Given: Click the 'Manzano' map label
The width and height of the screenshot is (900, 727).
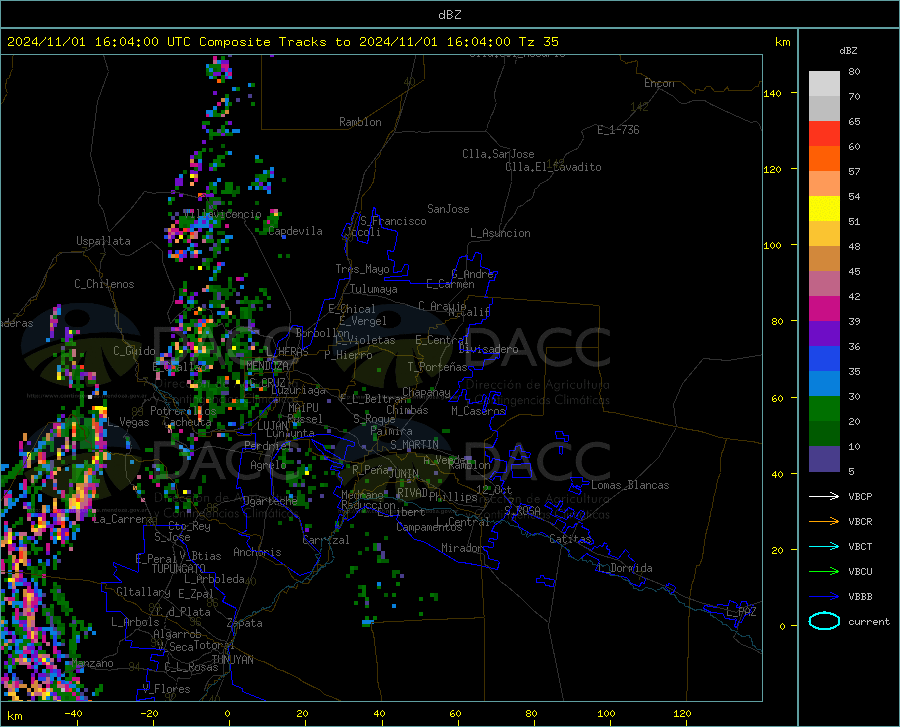Looking at the screenshot, I should 92,663.
